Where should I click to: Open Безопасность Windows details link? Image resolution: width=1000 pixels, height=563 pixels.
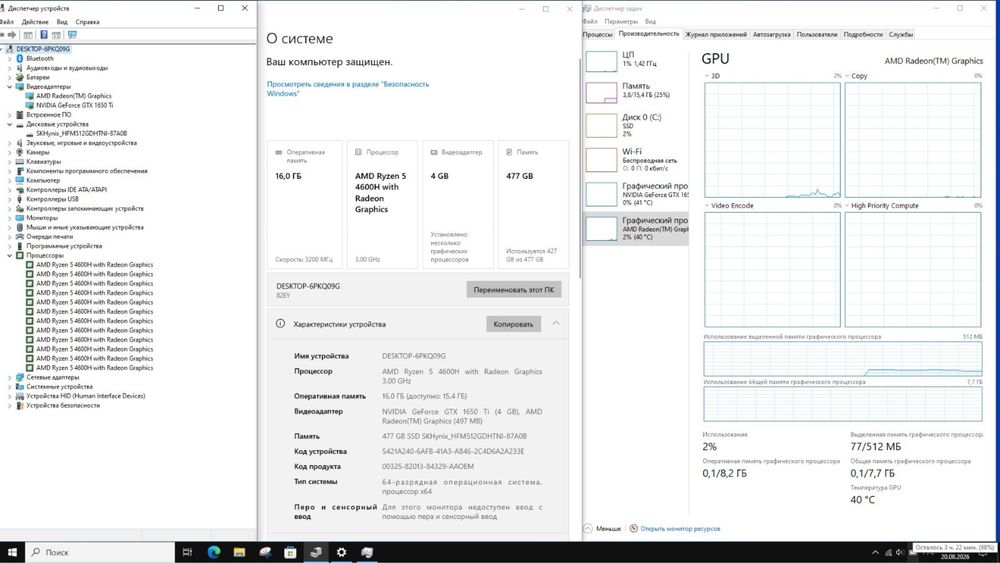(x=348, y=89)
